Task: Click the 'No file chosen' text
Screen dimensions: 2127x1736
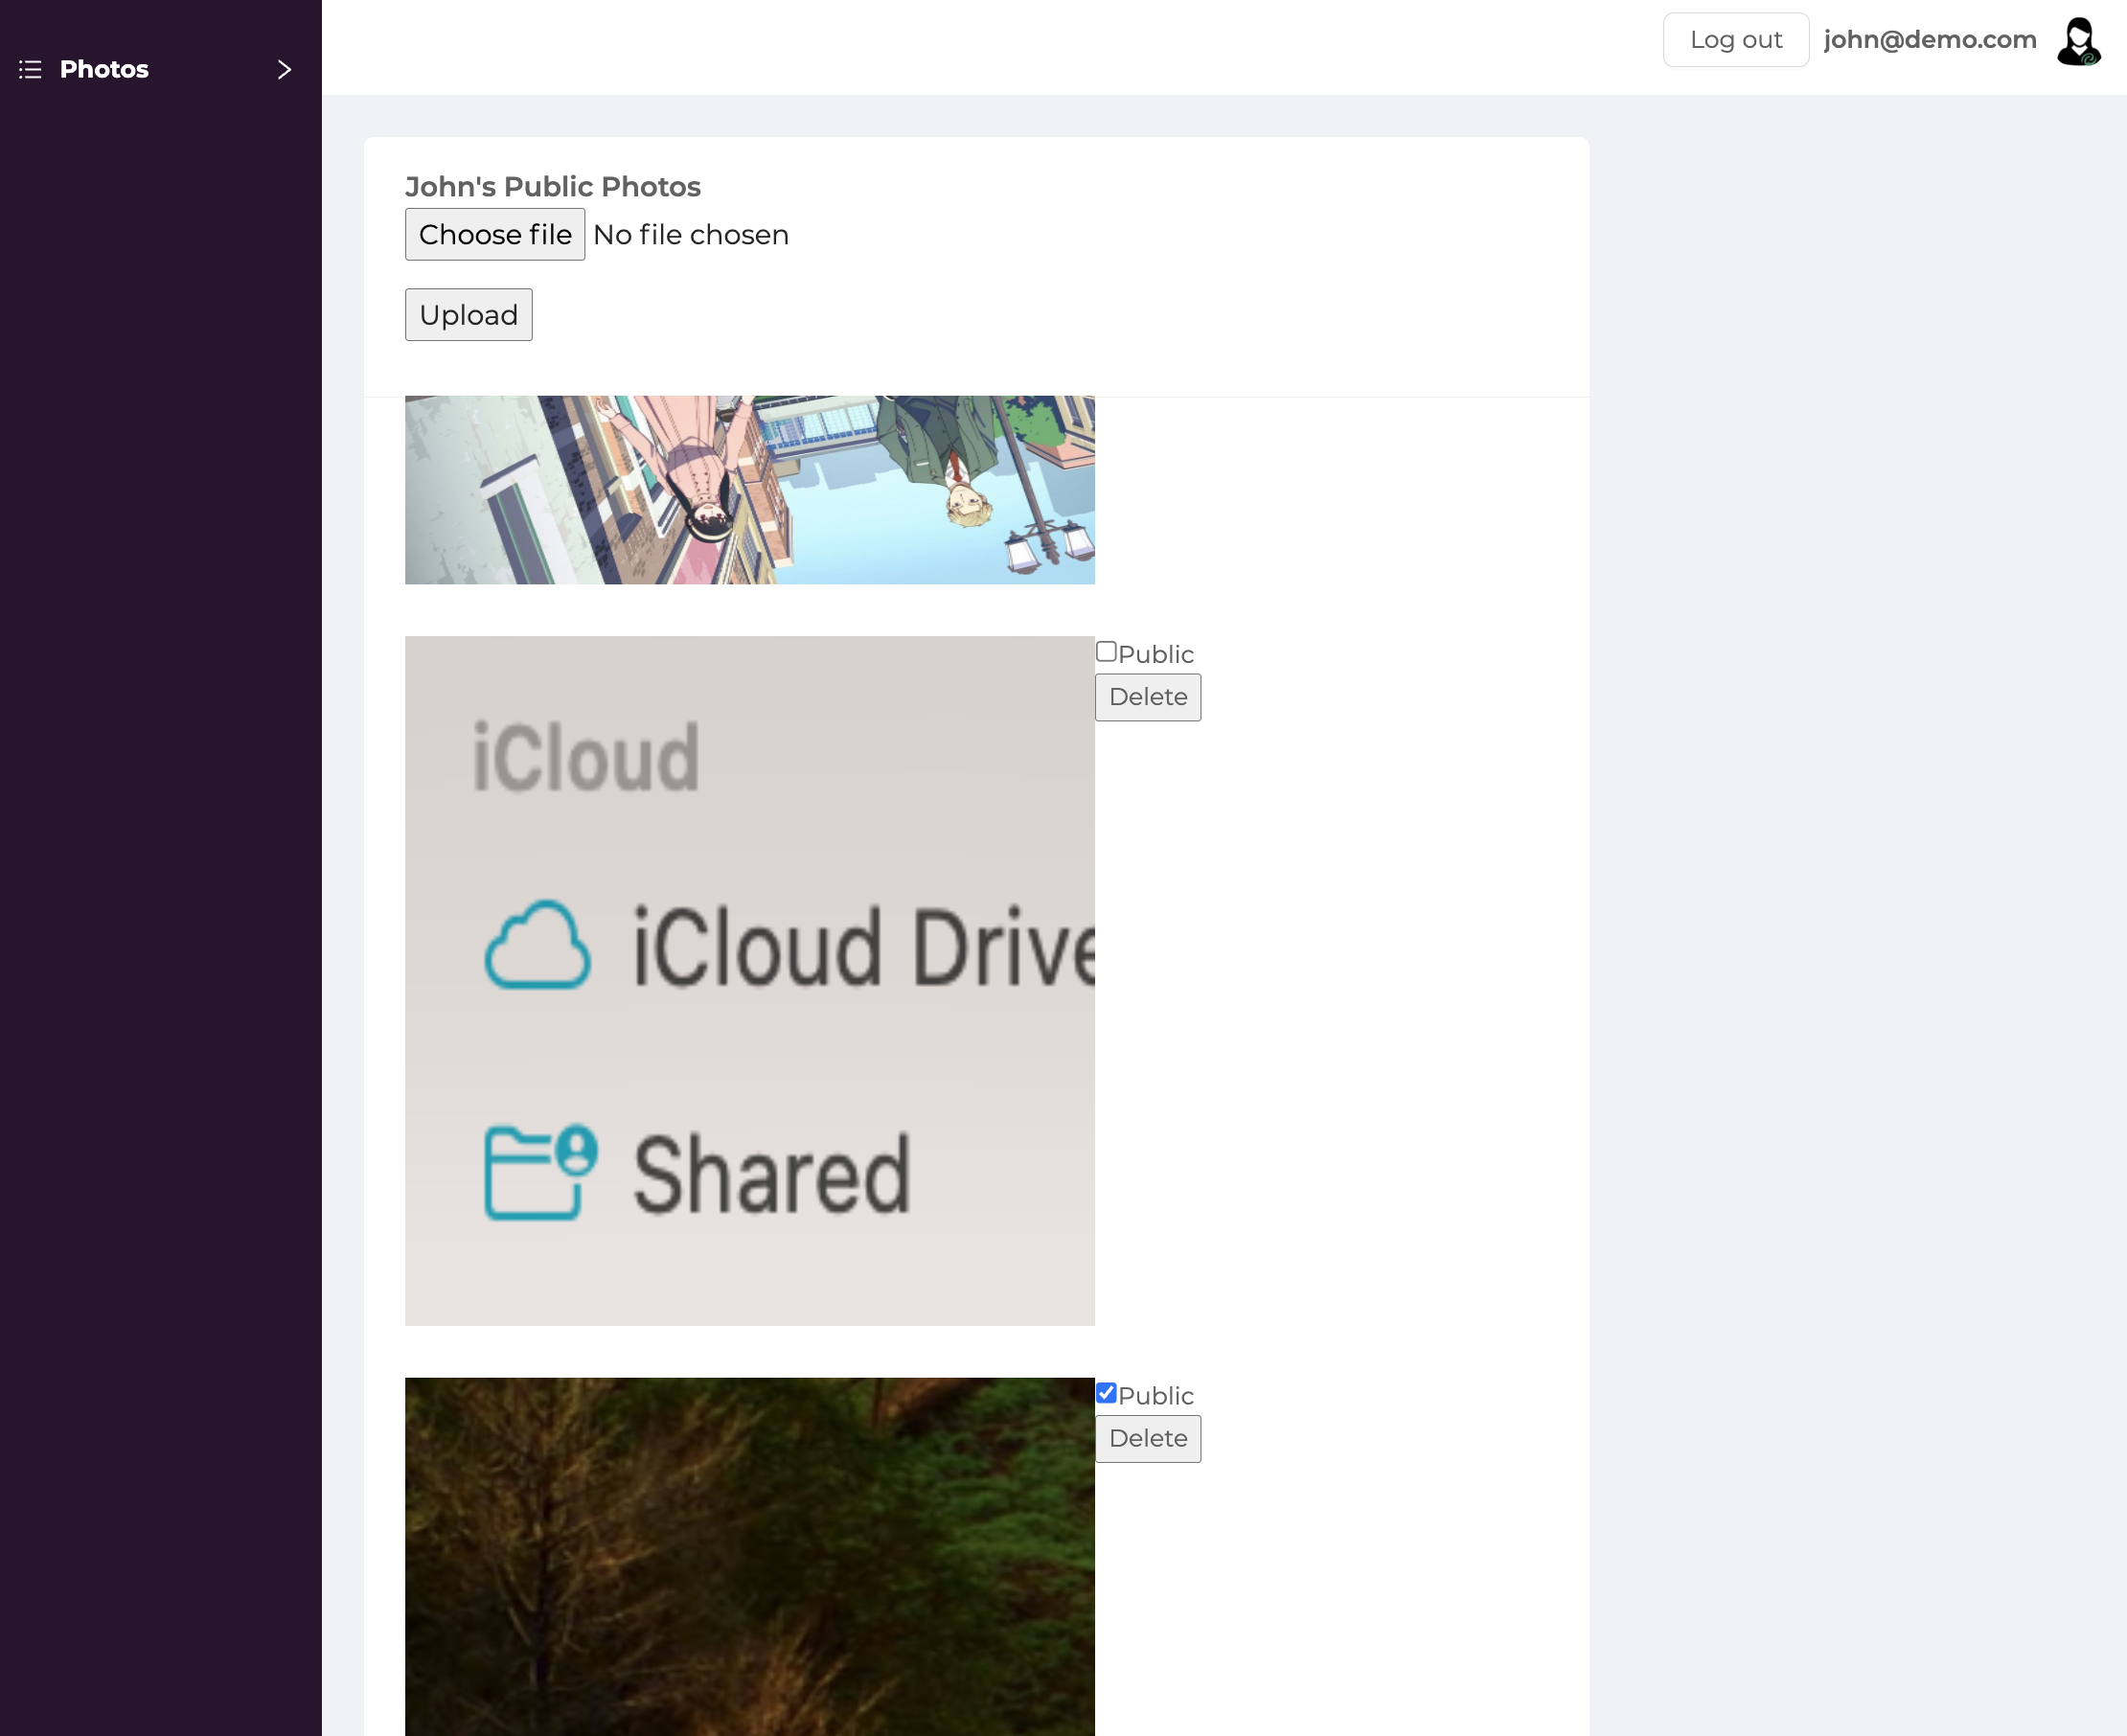Action: (690, 235)
